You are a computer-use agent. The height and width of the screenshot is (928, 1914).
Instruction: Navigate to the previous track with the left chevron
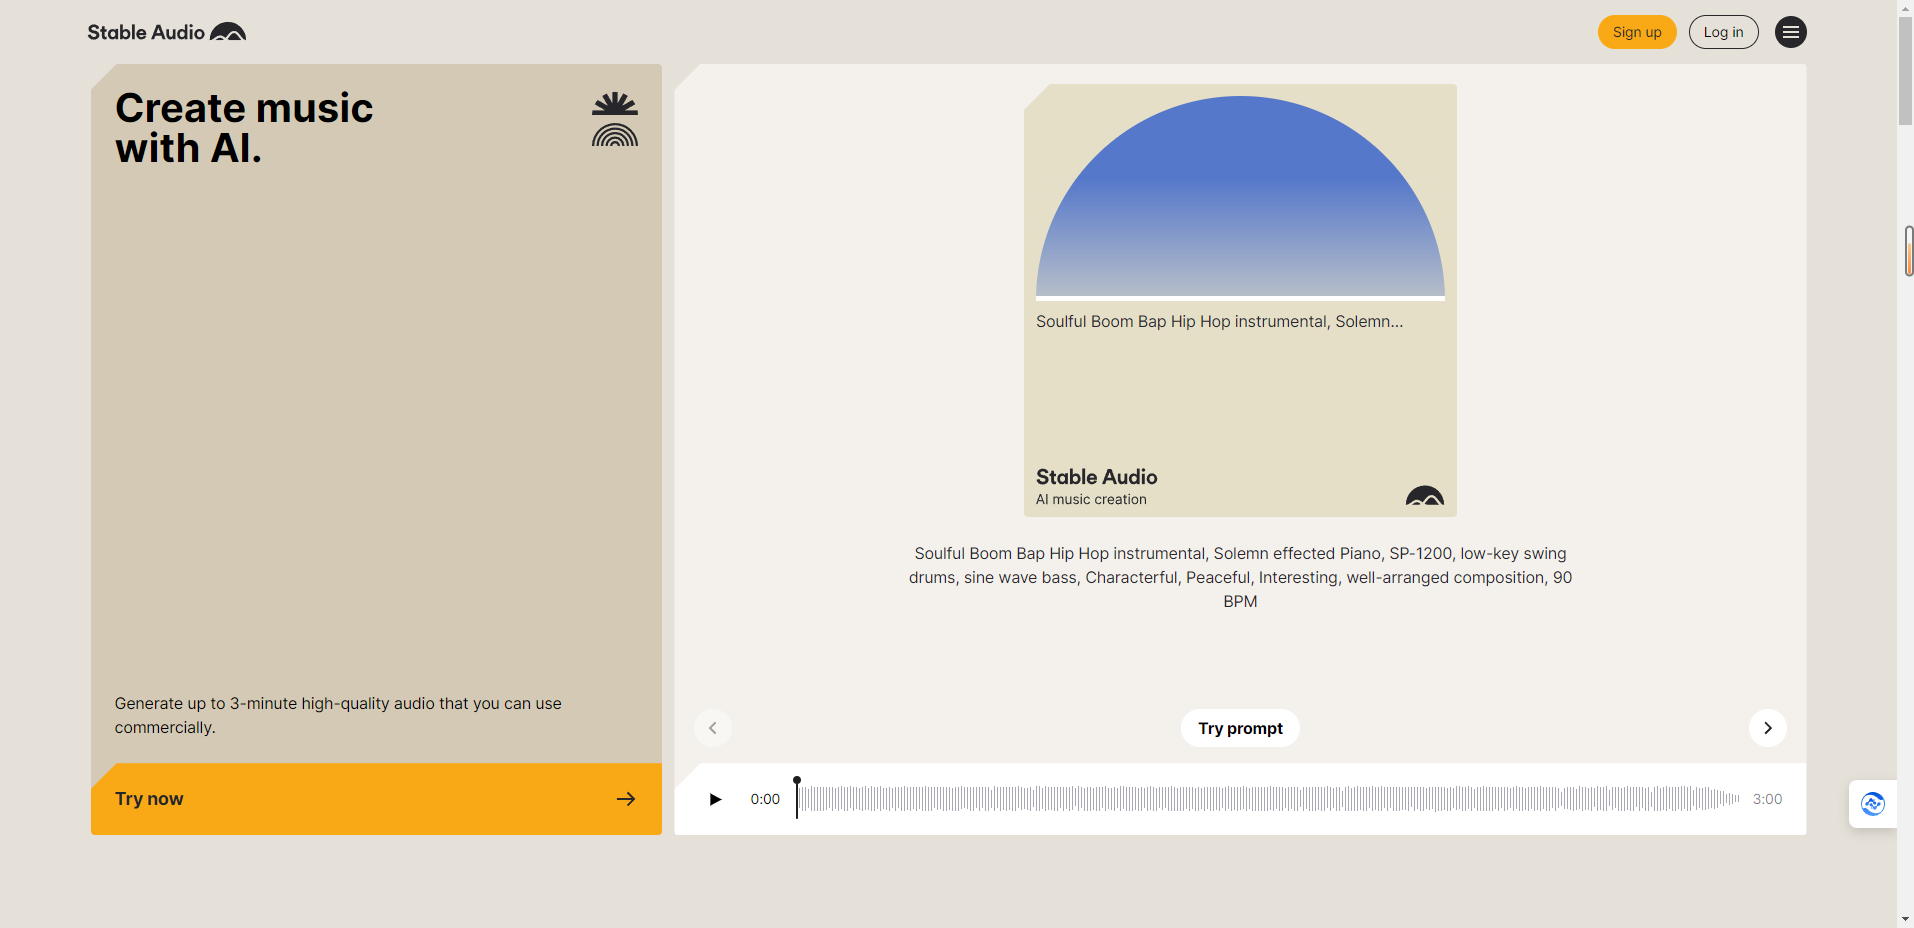(x=712, y=728)
